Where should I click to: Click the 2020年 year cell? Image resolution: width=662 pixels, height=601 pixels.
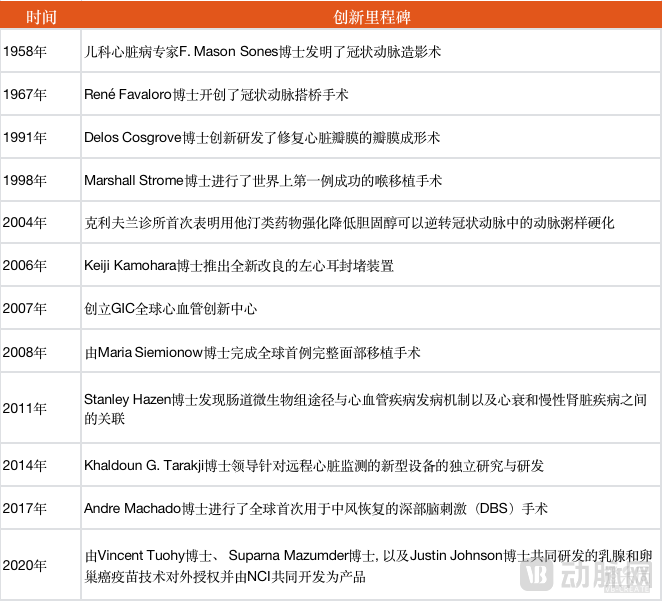(25, 566)
